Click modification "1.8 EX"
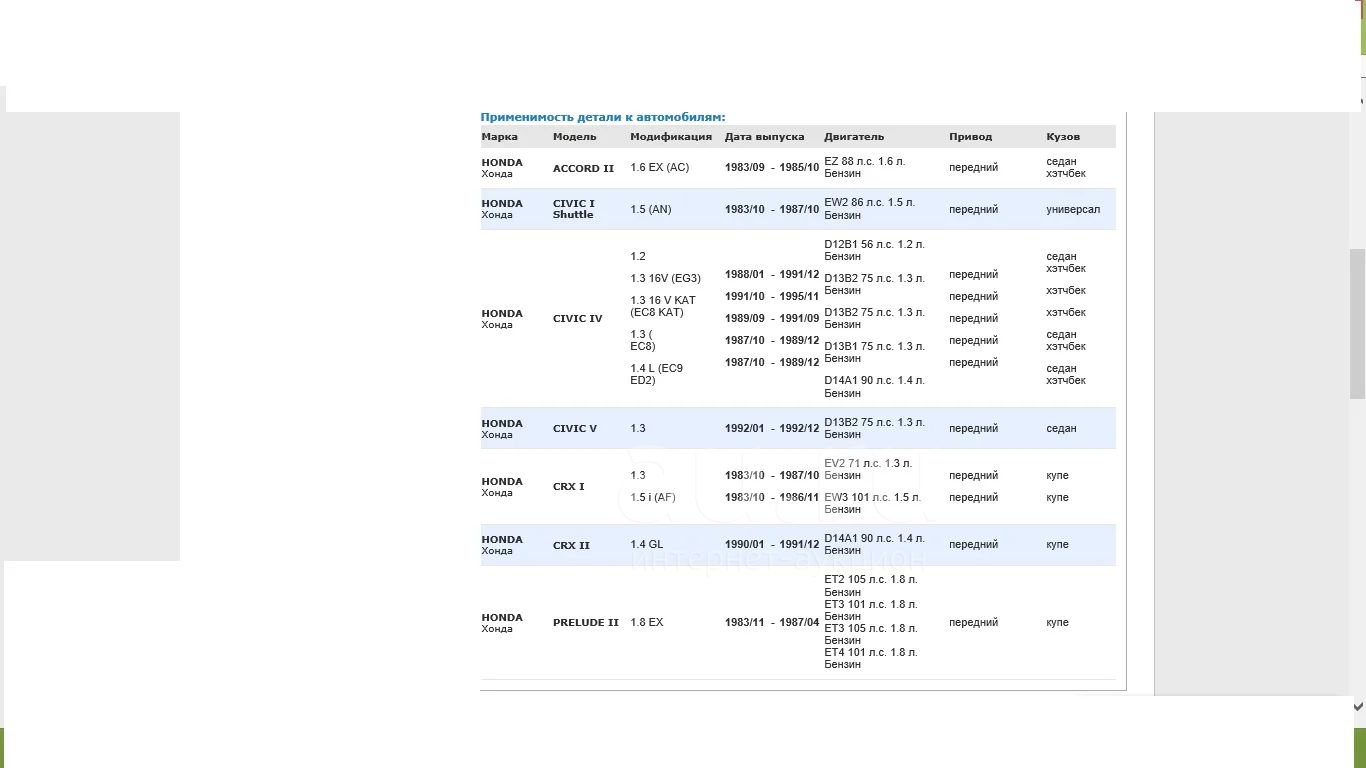Viewport: 1366px width, 768px height. (x=646, y=622)
